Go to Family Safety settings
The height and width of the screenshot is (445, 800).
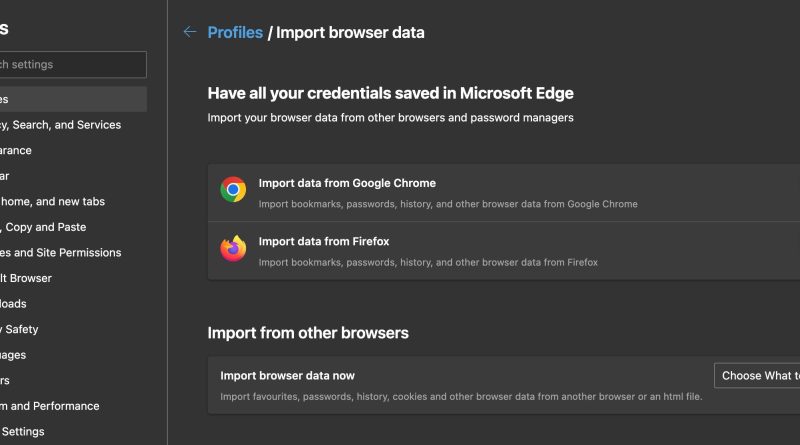19,329
